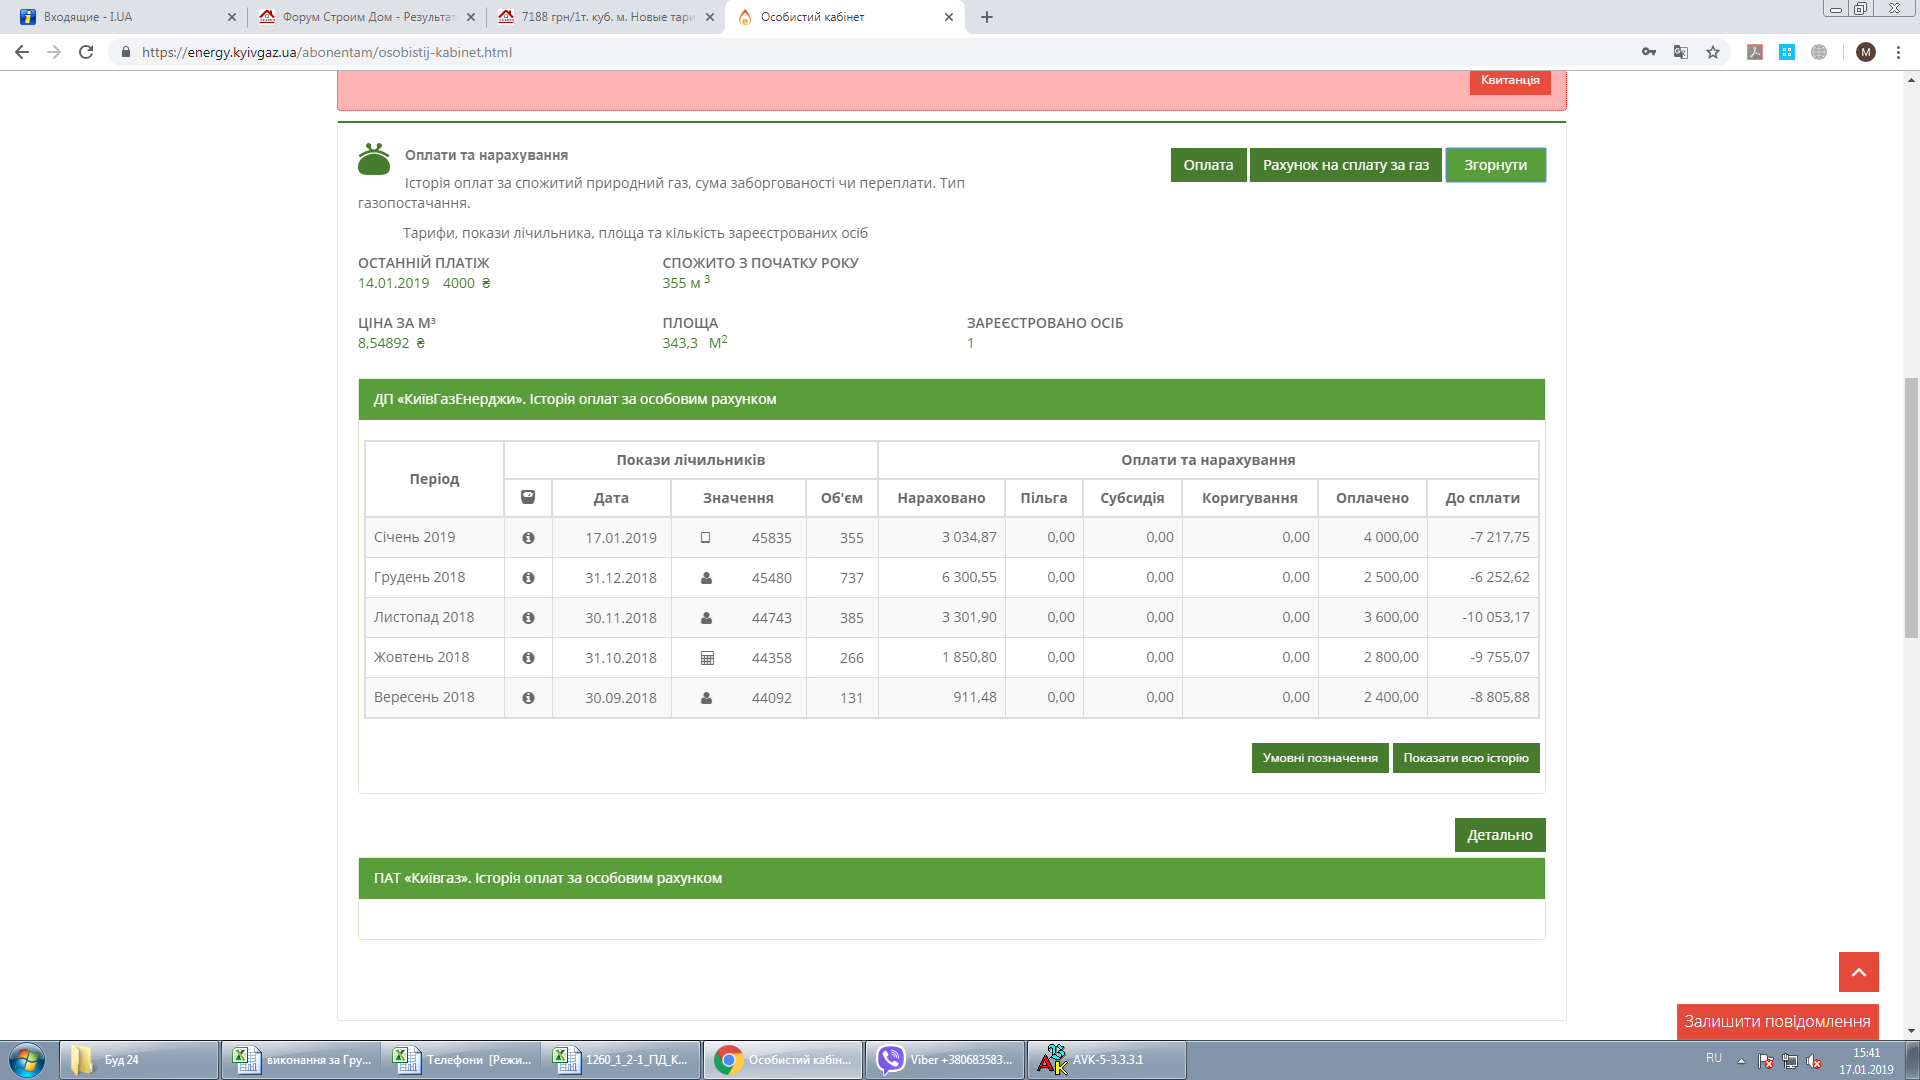This screenshot has height=1080, width=1920.
Task: Click info icon for Вересень 2018 row
Action: tap(528, 698)
